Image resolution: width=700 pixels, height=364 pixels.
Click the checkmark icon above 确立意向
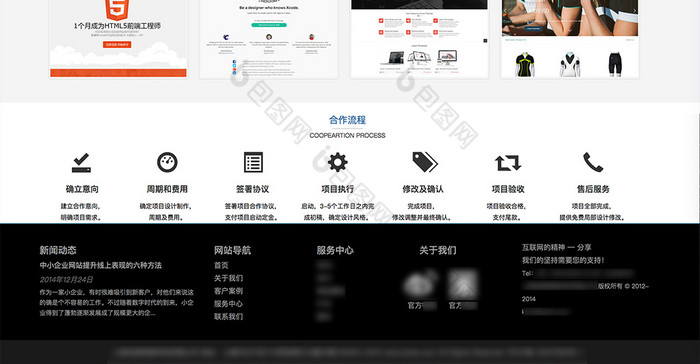point(81,163)
